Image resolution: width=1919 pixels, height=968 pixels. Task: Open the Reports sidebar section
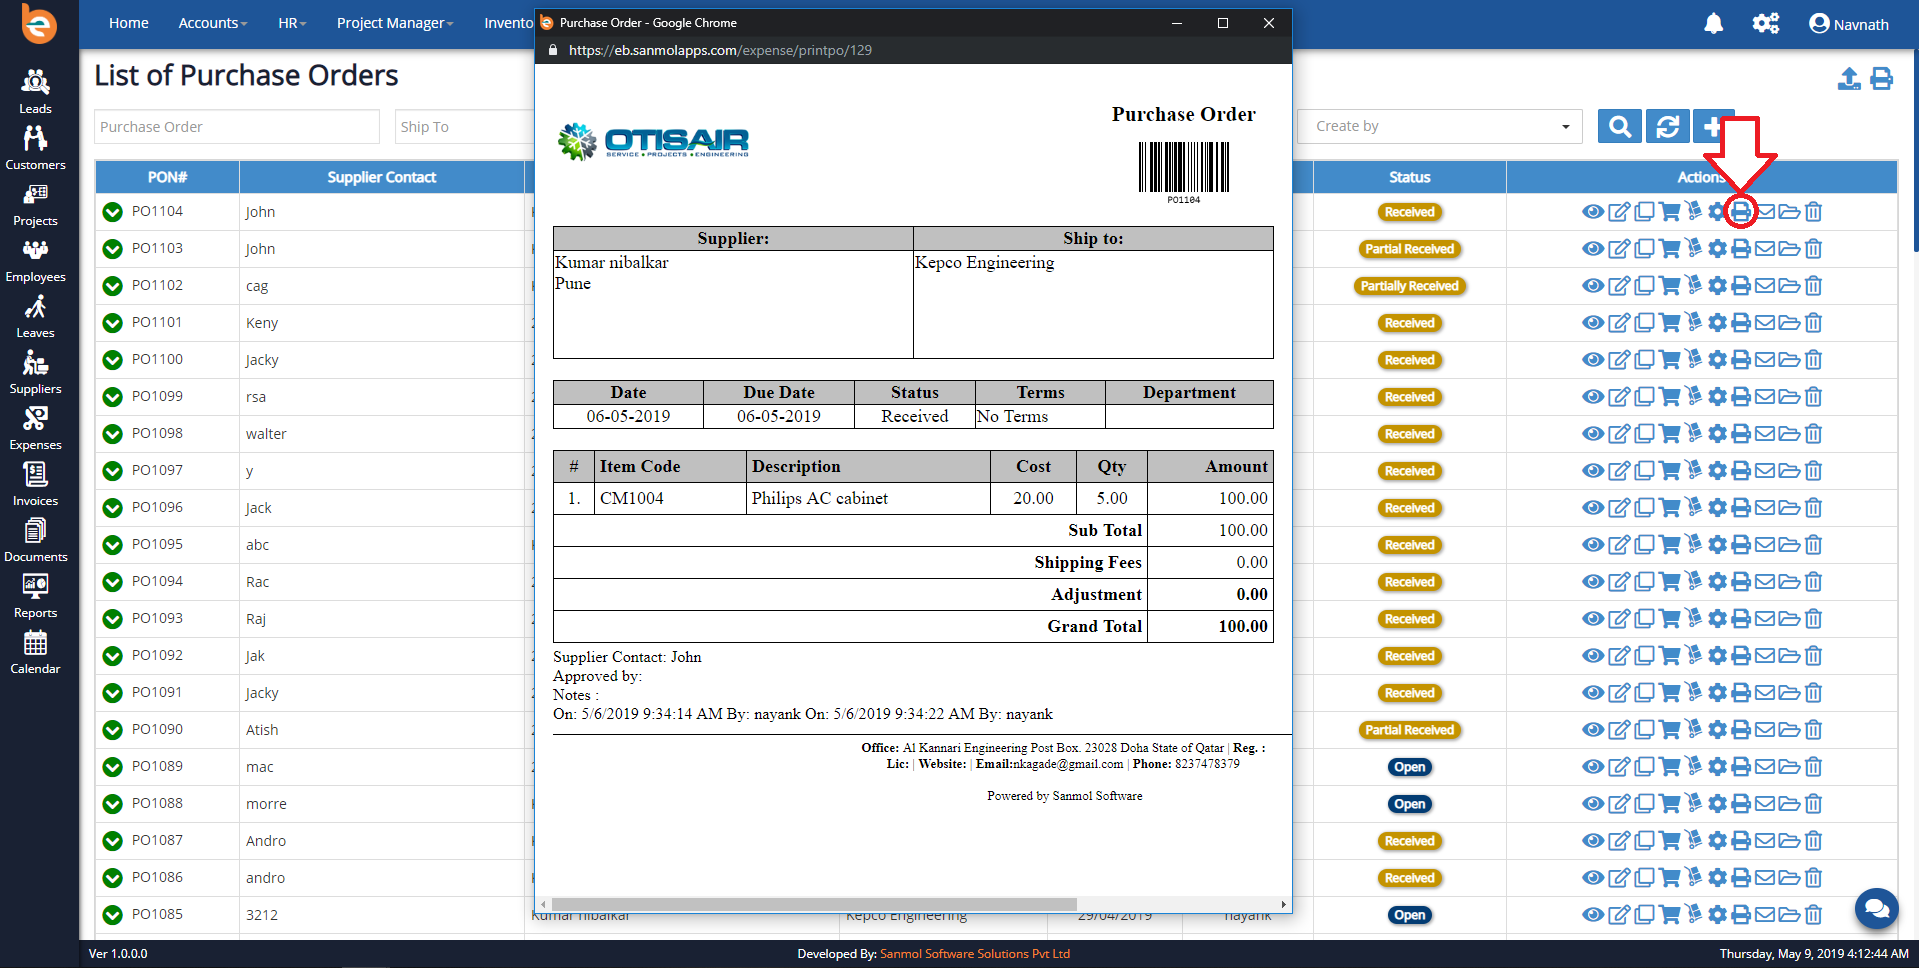click(35, 596)
